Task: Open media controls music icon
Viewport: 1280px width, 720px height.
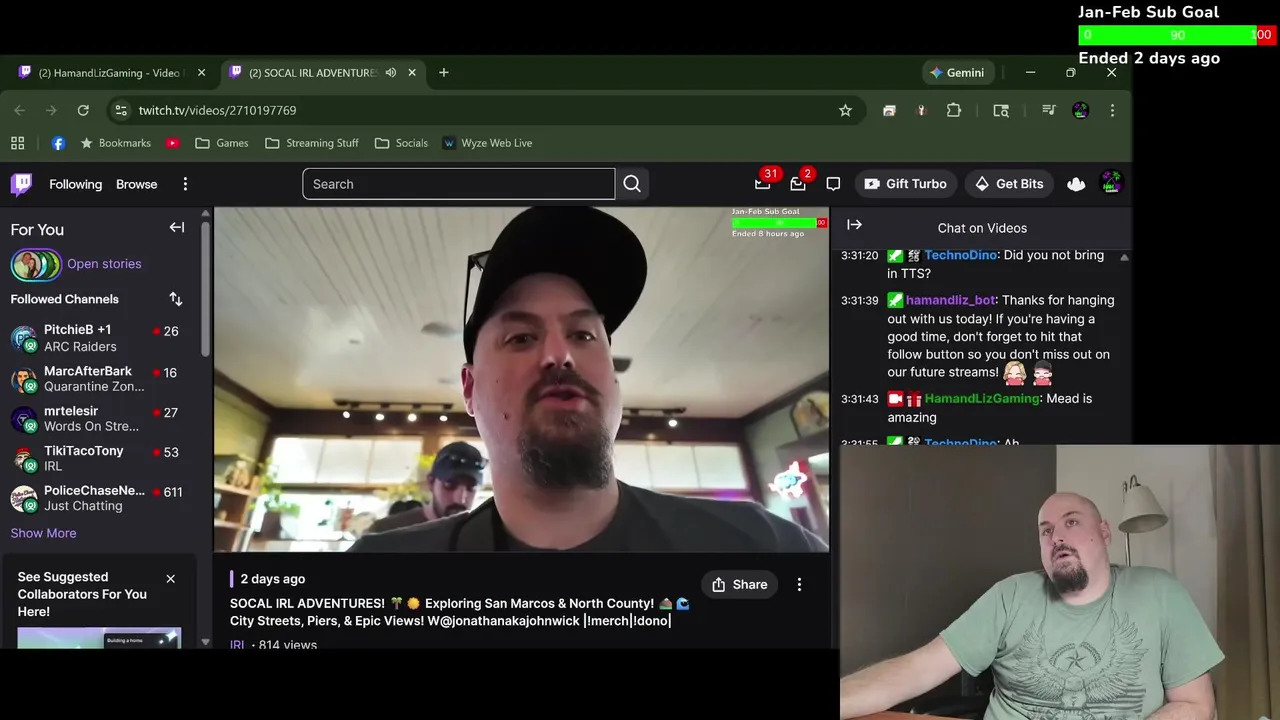Action: [x=1048, y=110]
